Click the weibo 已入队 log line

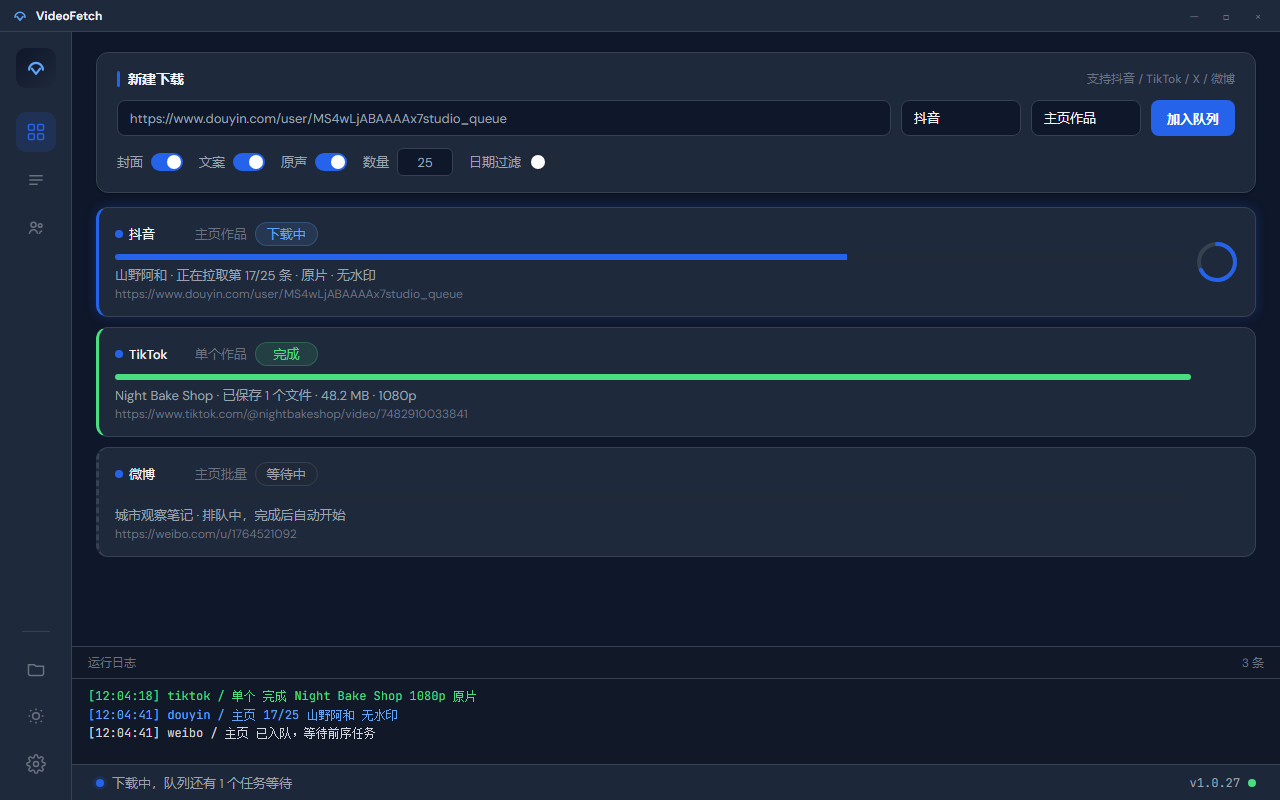[x=232, y=734]
